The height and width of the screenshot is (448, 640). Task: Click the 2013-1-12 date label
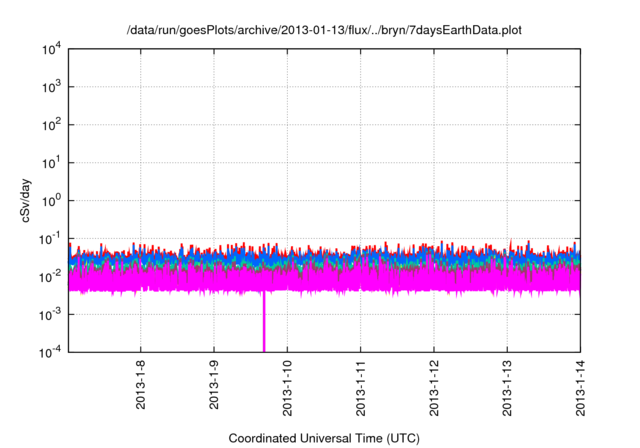(x=434, y=388)
